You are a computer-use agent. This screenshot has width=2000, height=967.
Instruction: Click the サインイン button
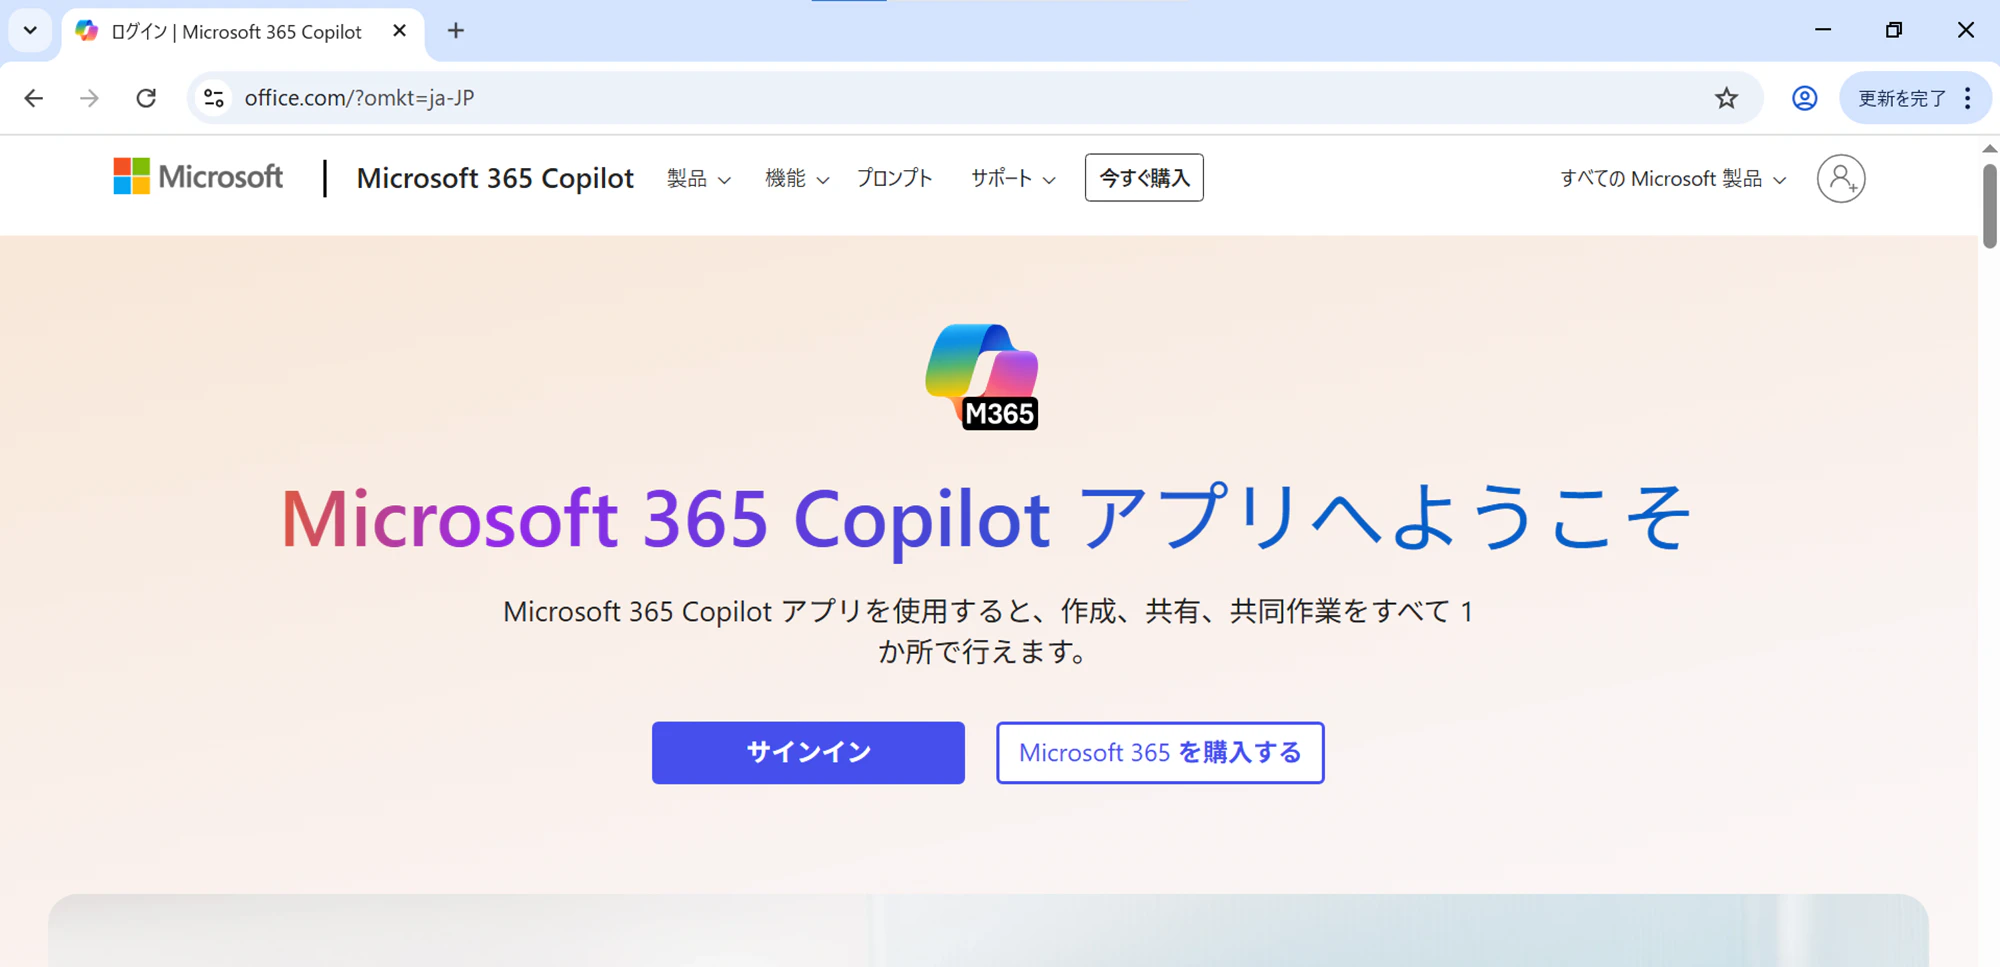point(808,752)
